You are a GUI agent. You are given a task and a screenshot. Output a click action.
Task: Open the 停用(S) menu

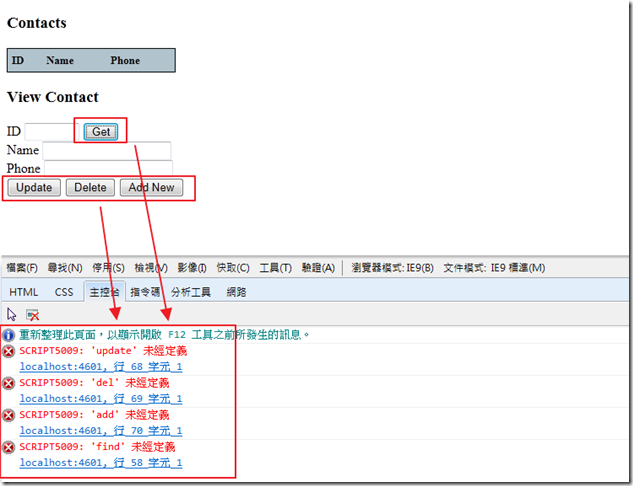pos(109,268)
